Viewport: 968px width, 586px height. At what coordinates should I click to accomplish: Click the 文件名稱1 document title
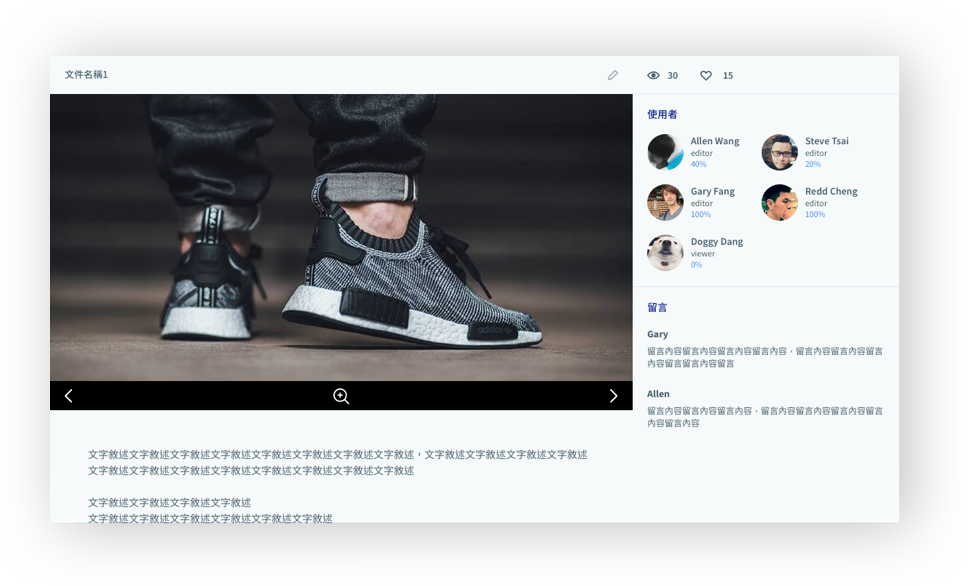click(86, 75)
